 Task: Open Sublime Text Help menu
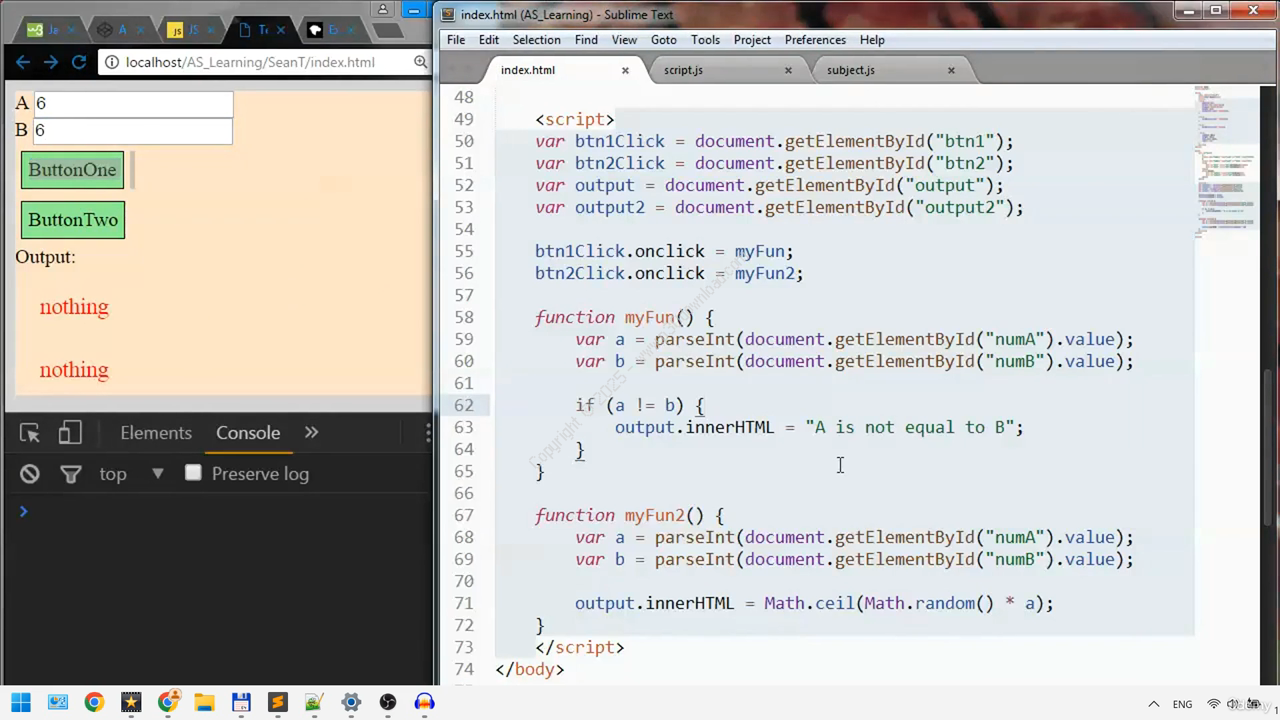pos(872,40)
